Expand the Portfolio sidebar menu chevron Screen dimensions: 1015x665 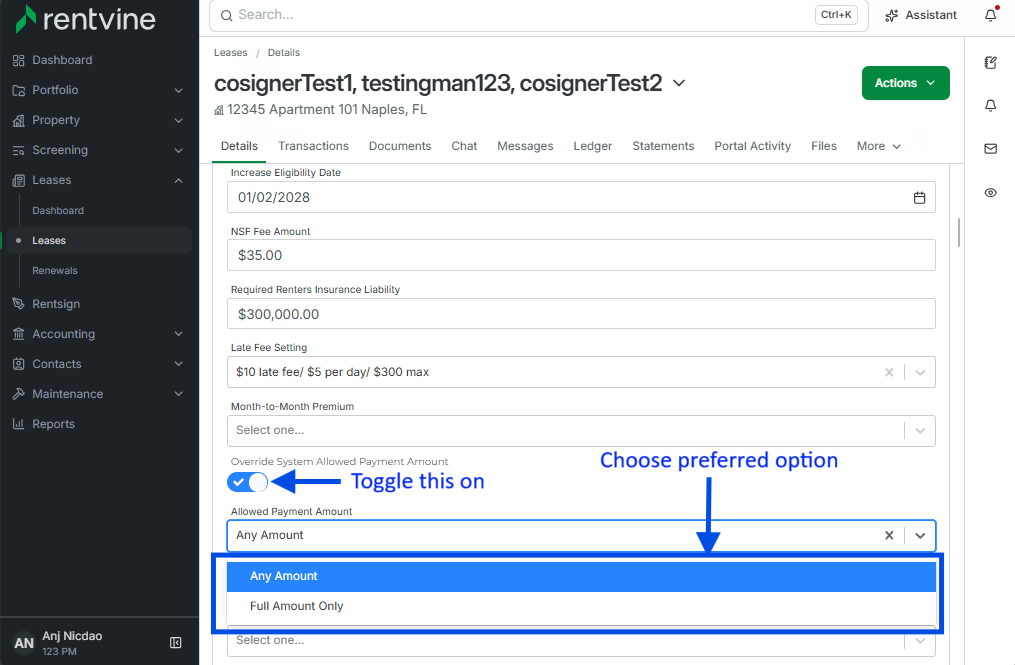[179, 91]
